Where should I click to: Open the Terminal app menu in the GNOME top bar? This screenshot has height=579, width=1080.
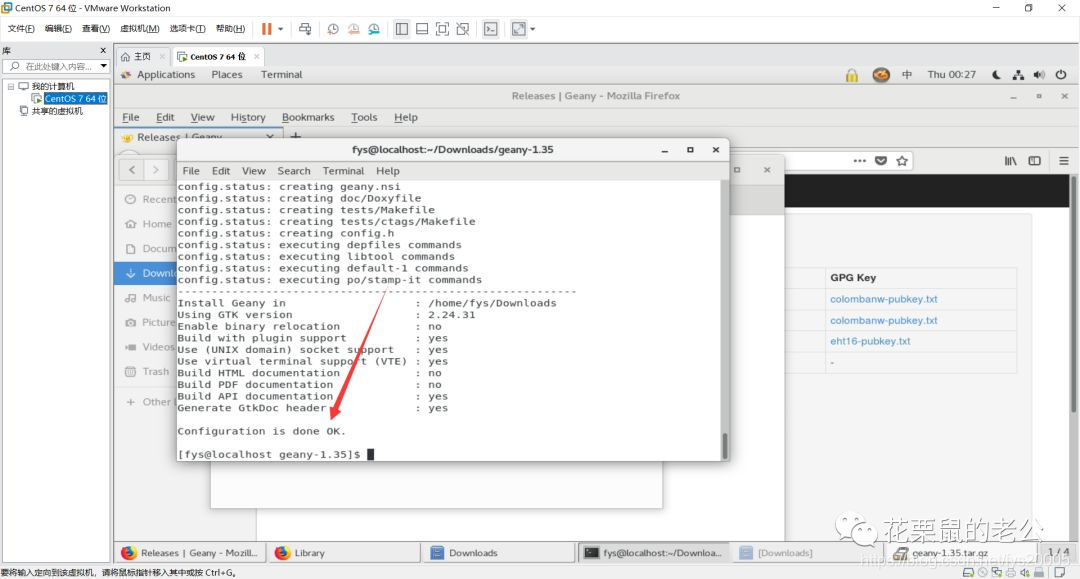coord(281,74)
